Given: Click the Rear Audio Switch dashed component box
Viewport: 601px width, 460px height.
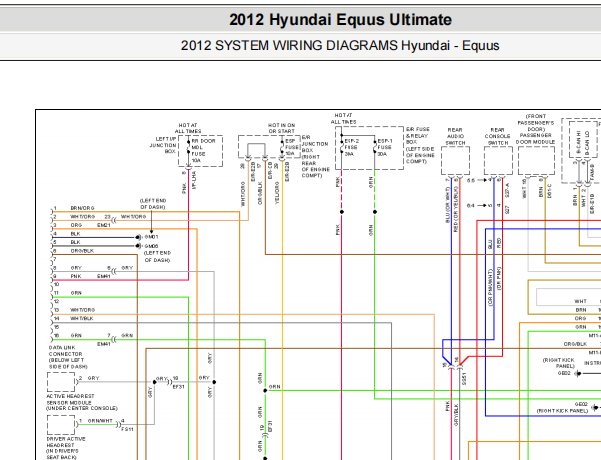Looking at the screenshot, I should click(455, 161).
